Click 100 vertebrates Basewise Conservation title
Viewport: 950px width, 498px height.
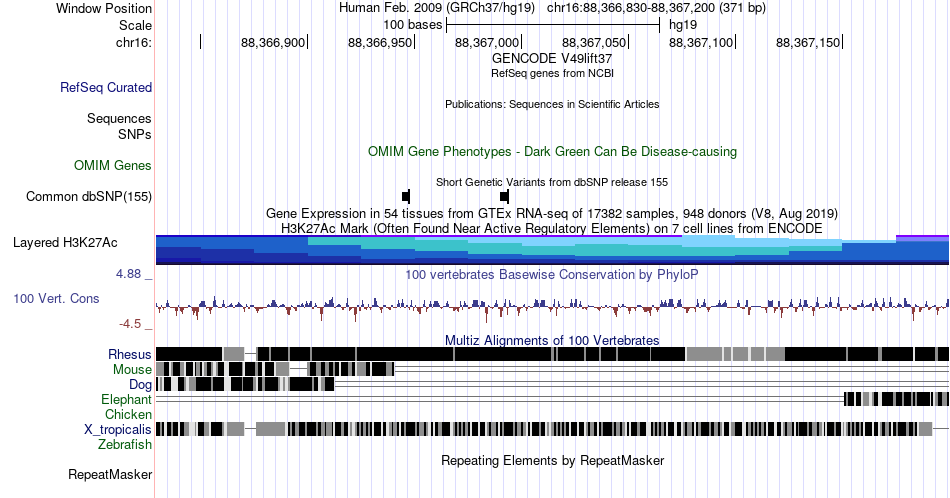[552, 274]
